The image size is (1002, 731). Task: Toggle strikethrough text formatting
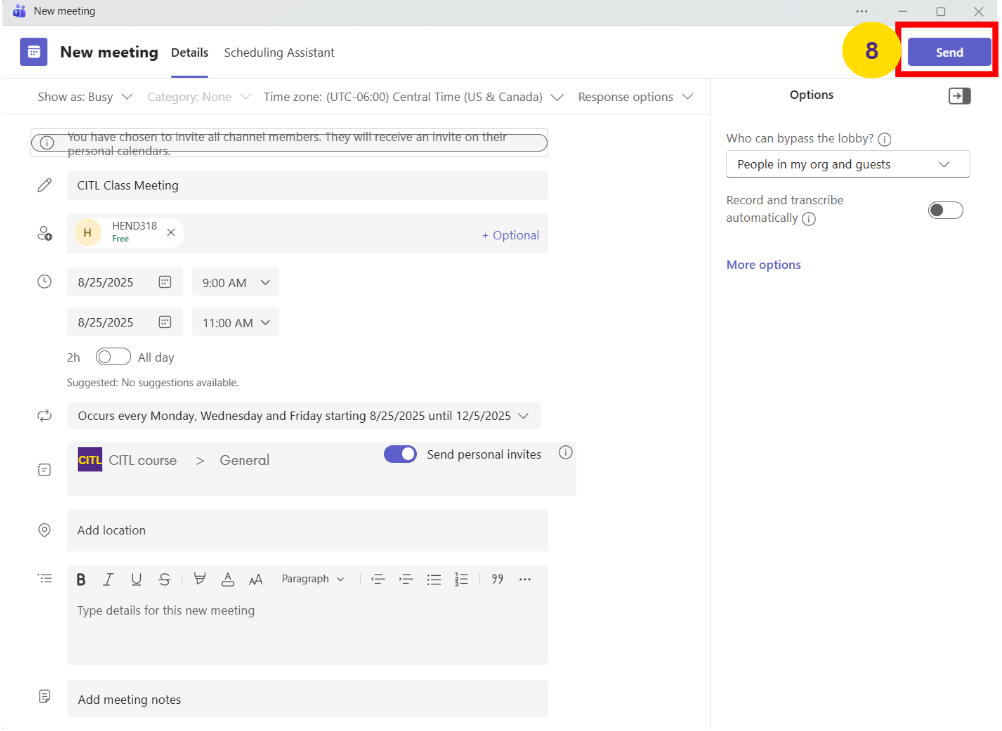coord(164,579)
